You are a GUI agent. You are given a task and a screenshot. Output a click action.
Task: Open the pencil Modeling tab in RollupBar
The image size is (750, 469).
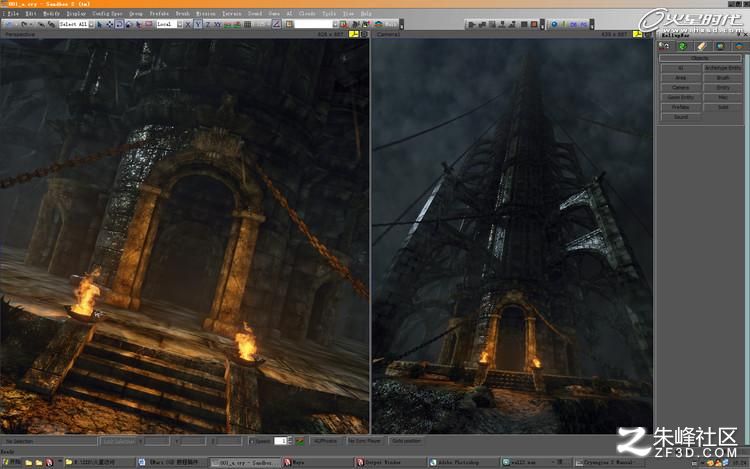click(x=702, y=46)
